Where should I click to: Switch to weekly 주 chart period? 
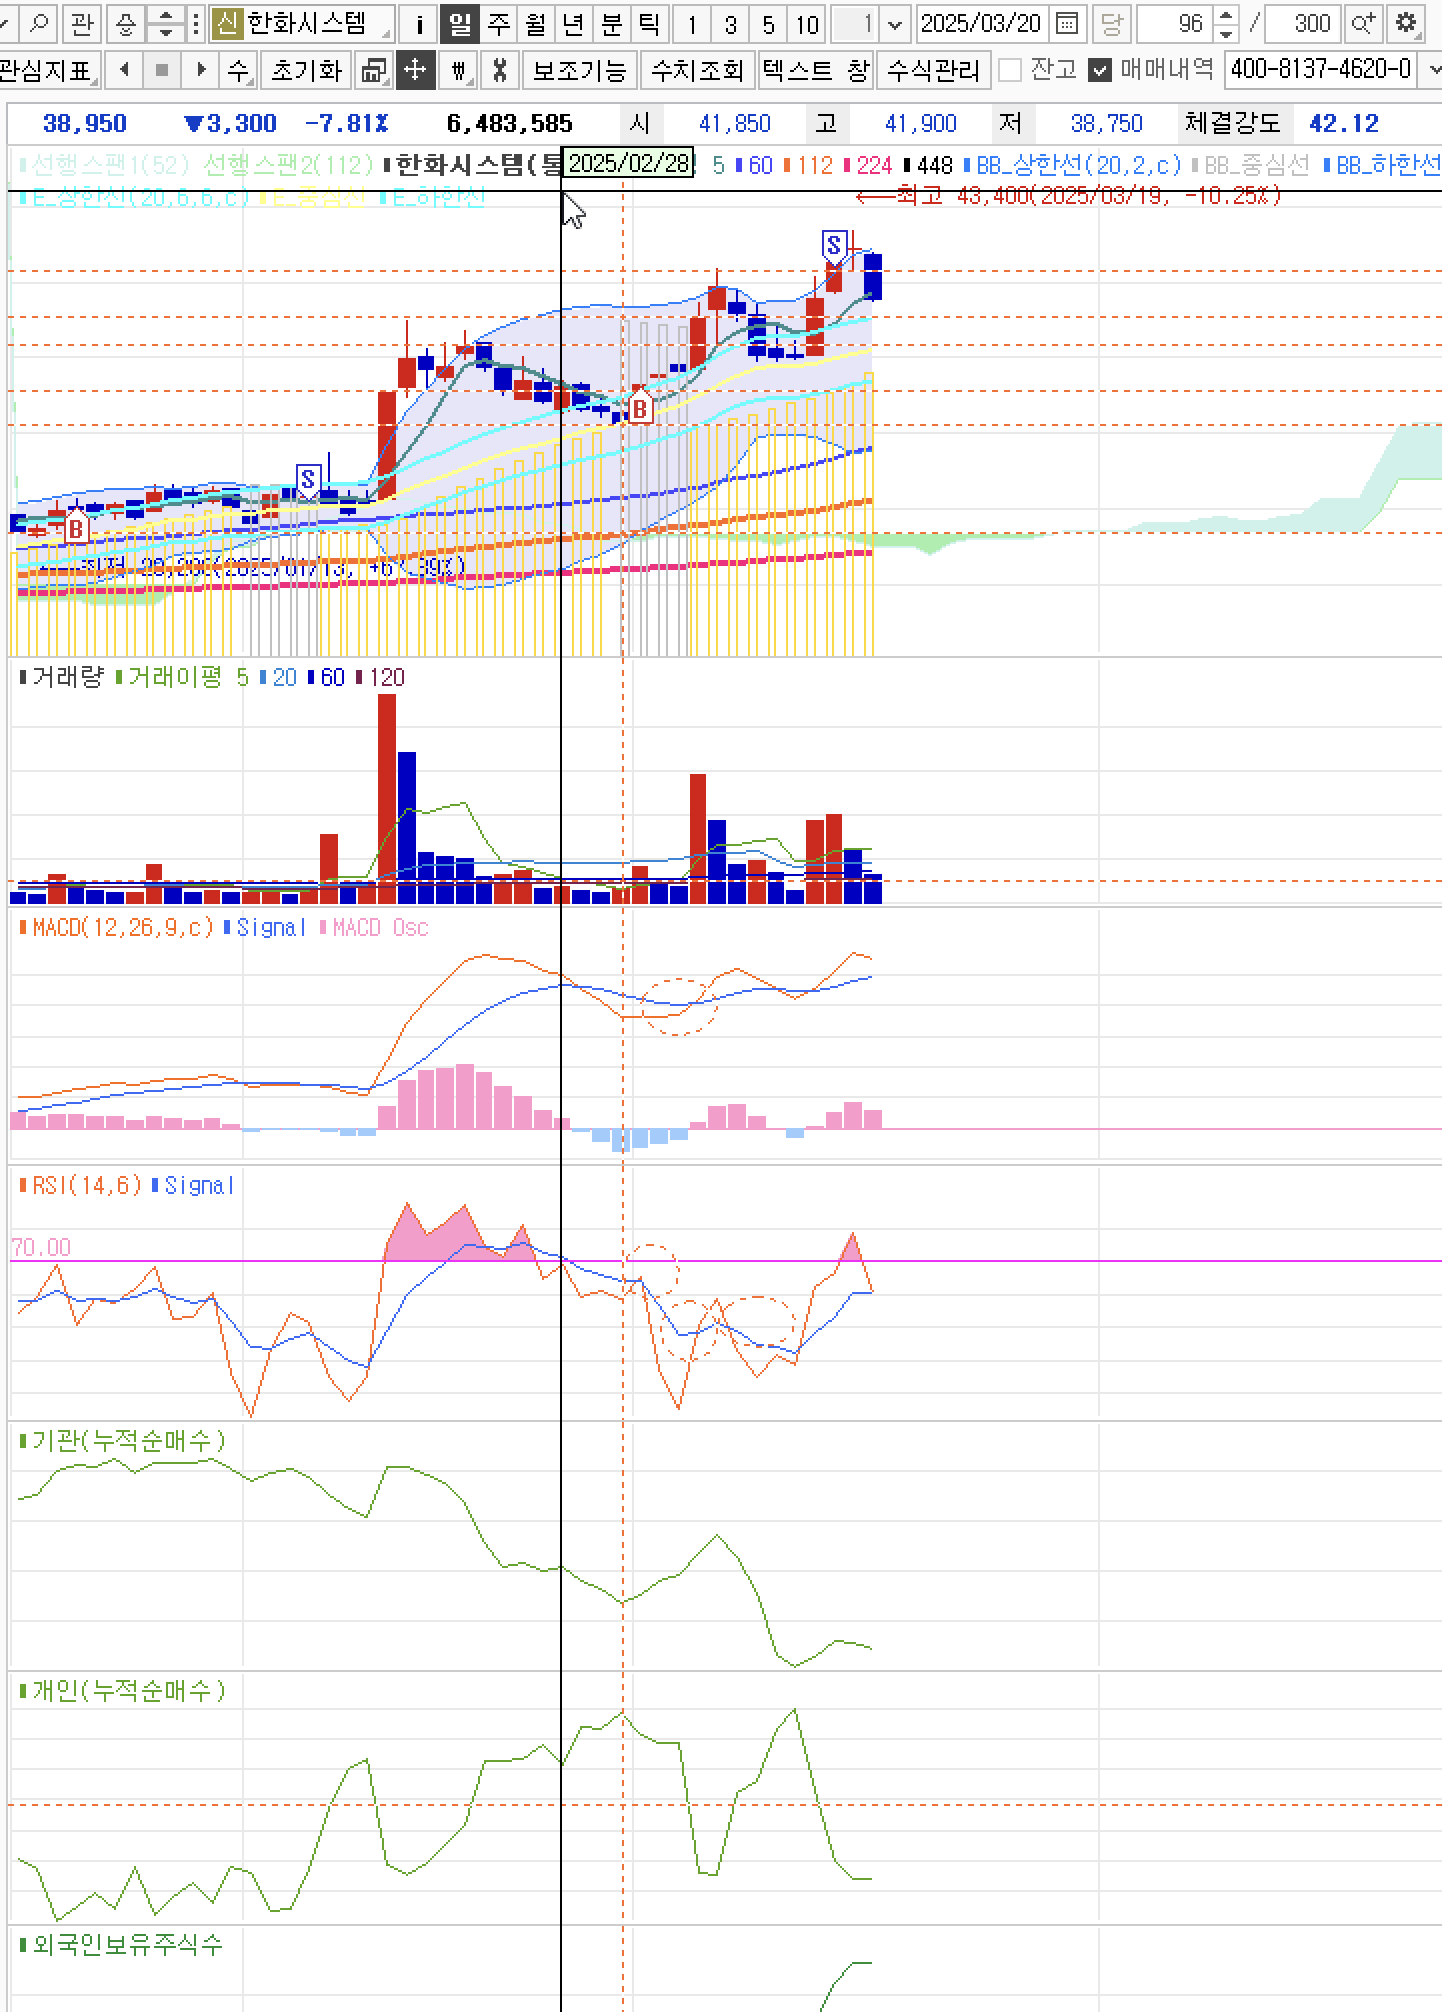[498, 23]
